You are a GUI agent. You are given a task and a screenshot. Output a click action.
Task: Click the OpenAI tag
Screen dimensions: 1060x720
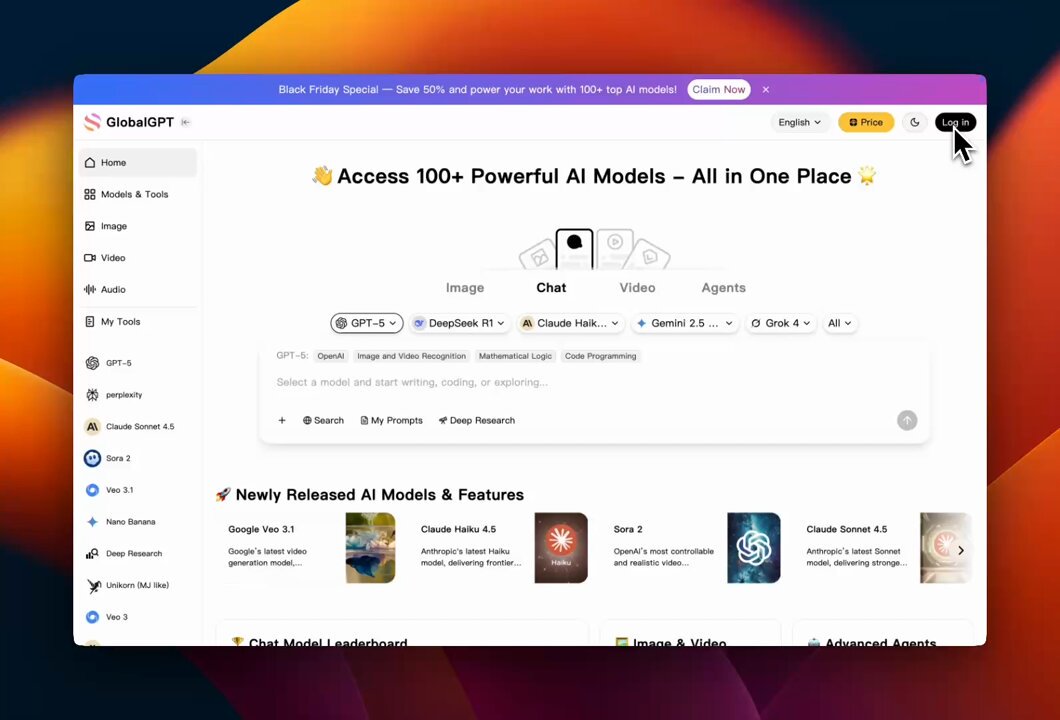(331, 356)
